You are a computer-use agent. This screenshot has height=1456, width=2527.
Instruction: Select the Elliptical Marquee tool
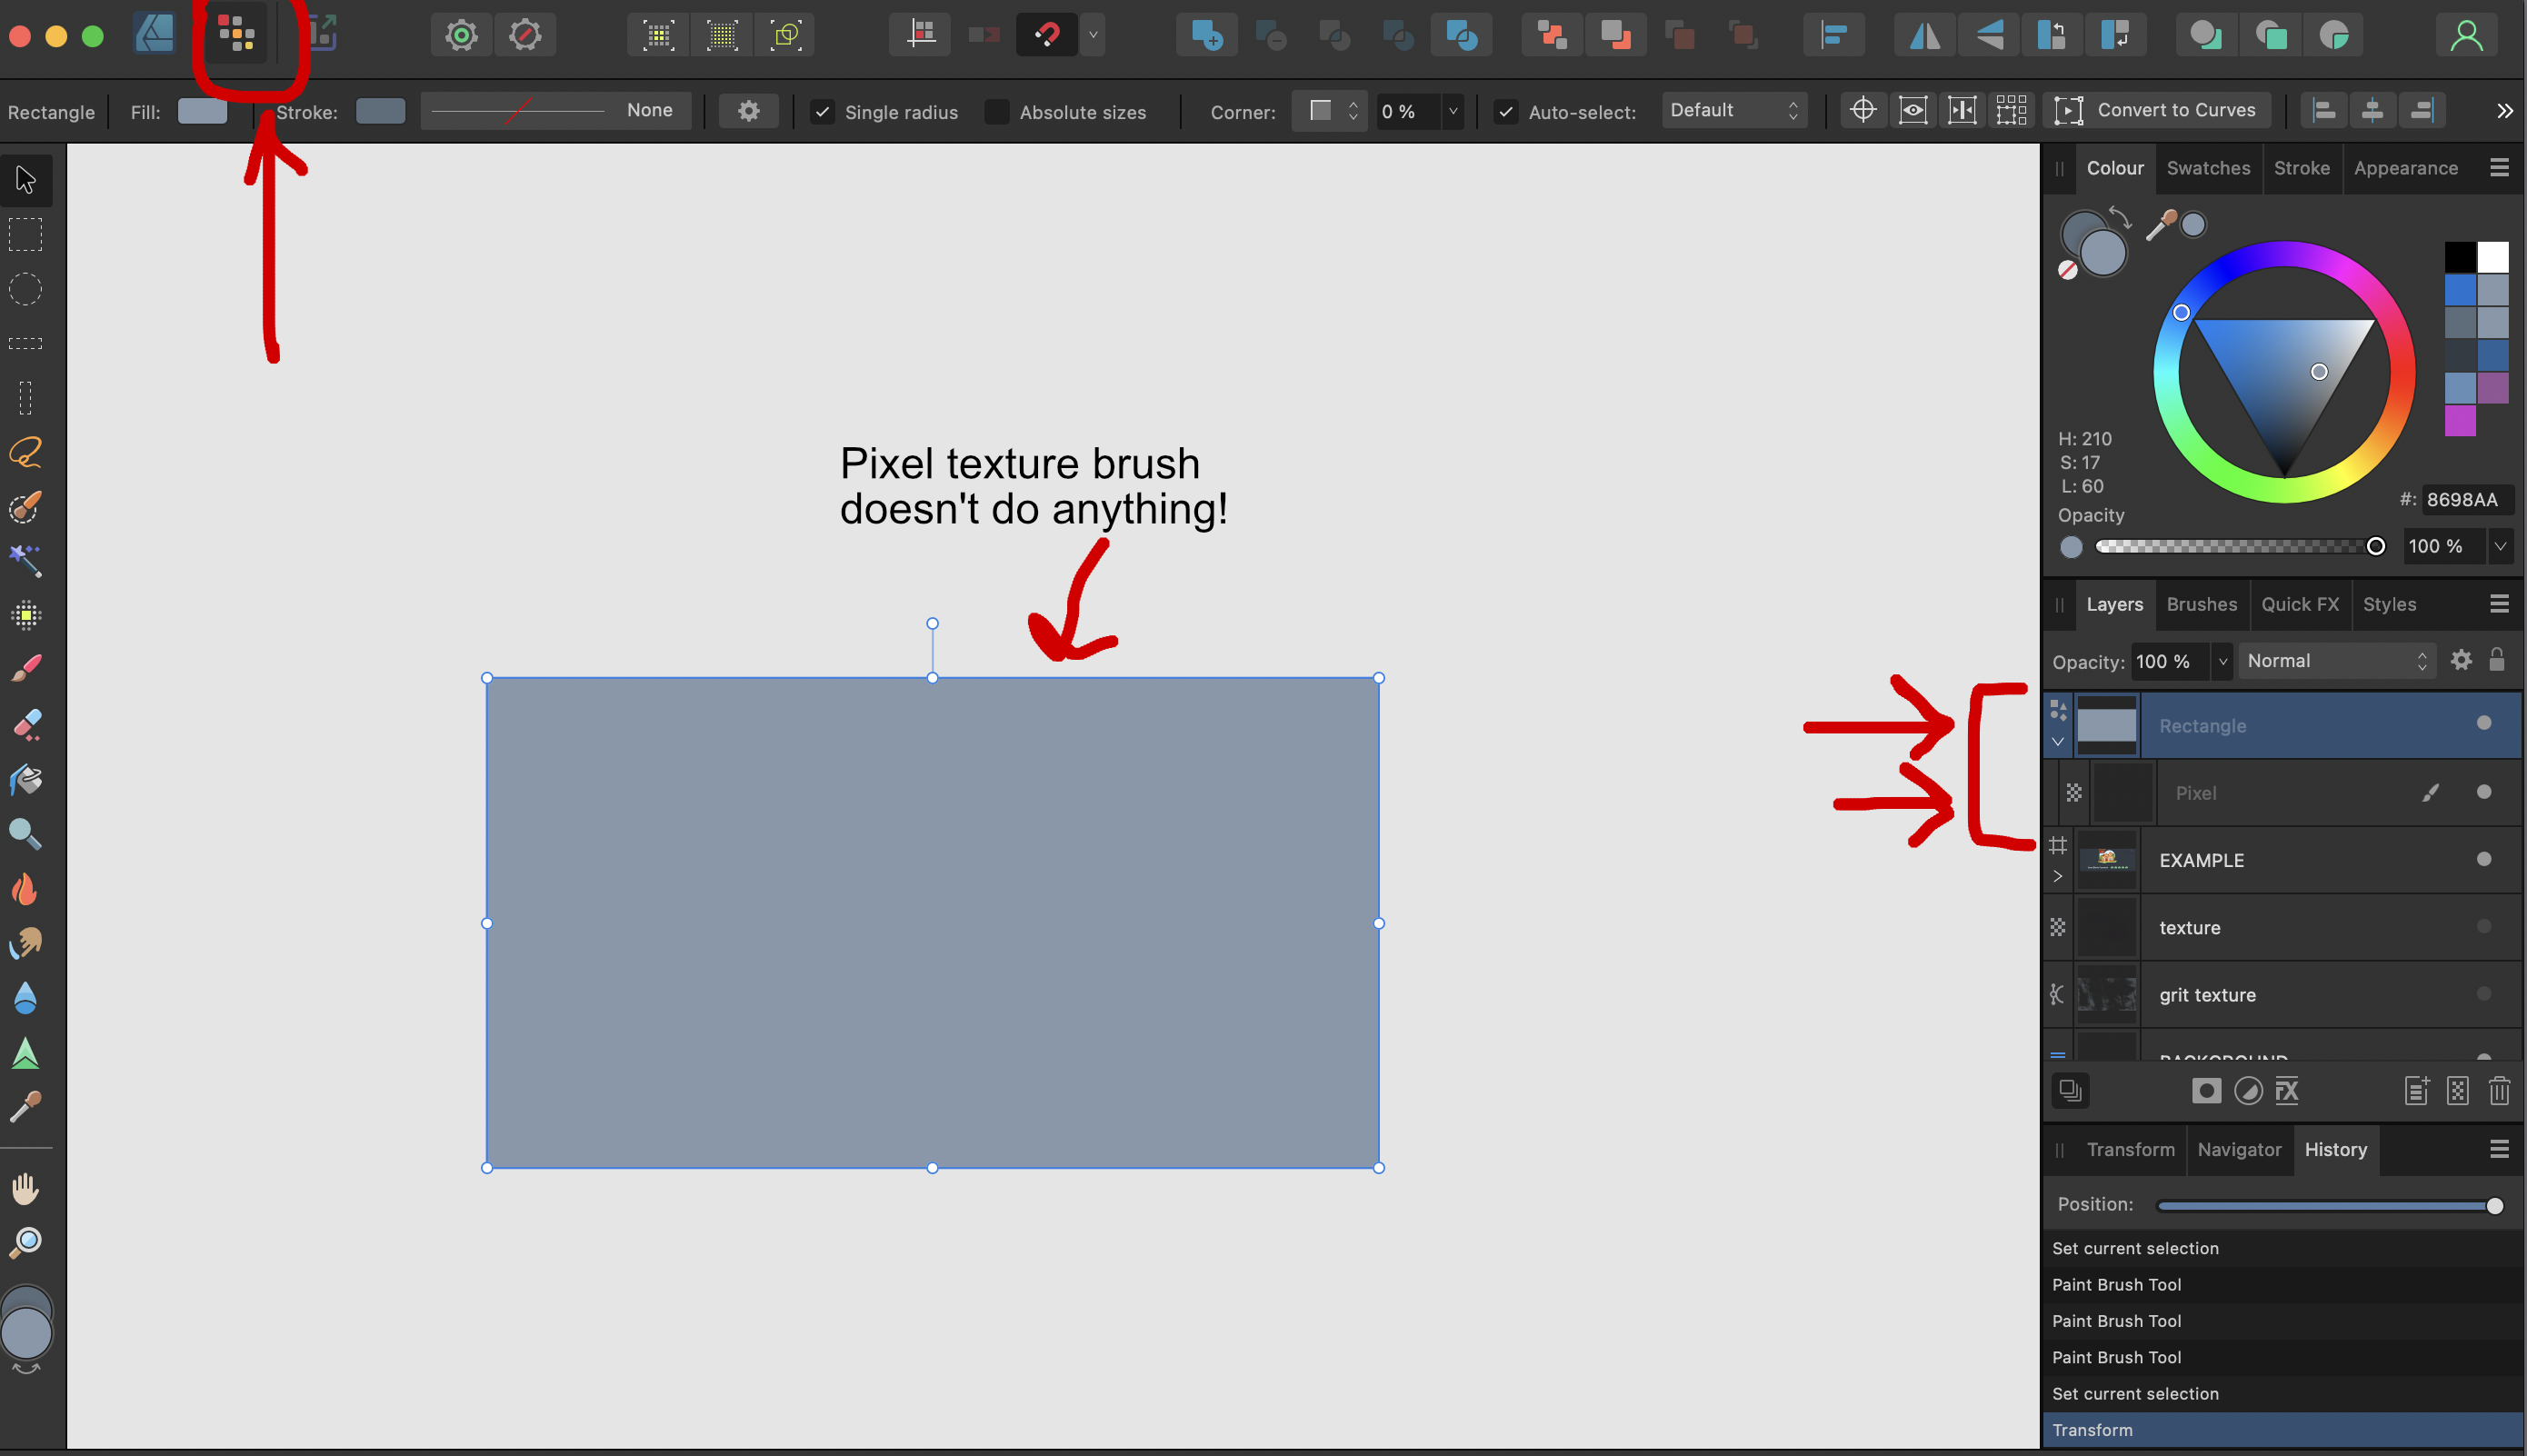(26, 290)
